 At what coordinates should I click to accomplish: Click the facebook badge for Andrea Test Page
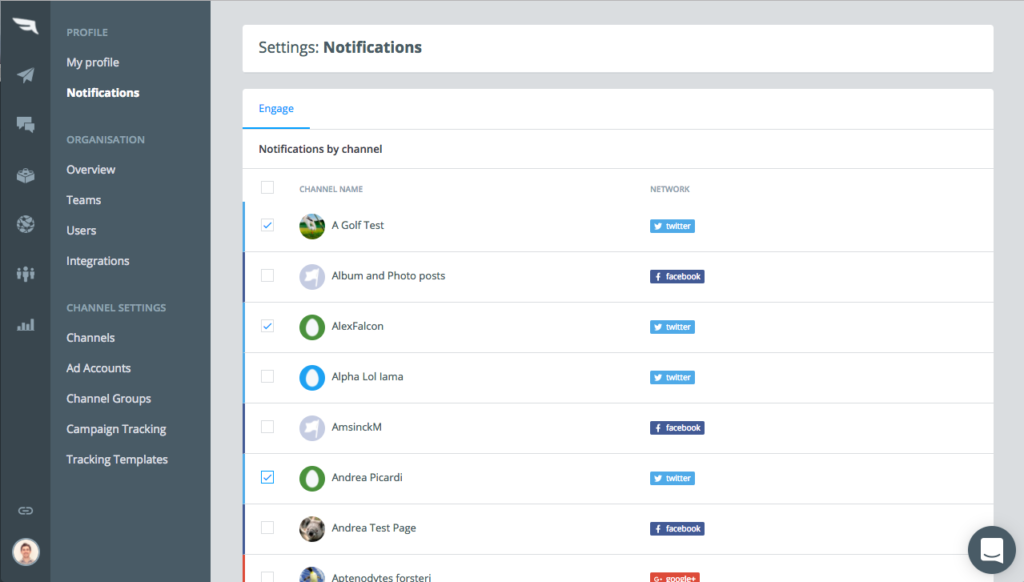pyautogui.click(x=677, y=528)
